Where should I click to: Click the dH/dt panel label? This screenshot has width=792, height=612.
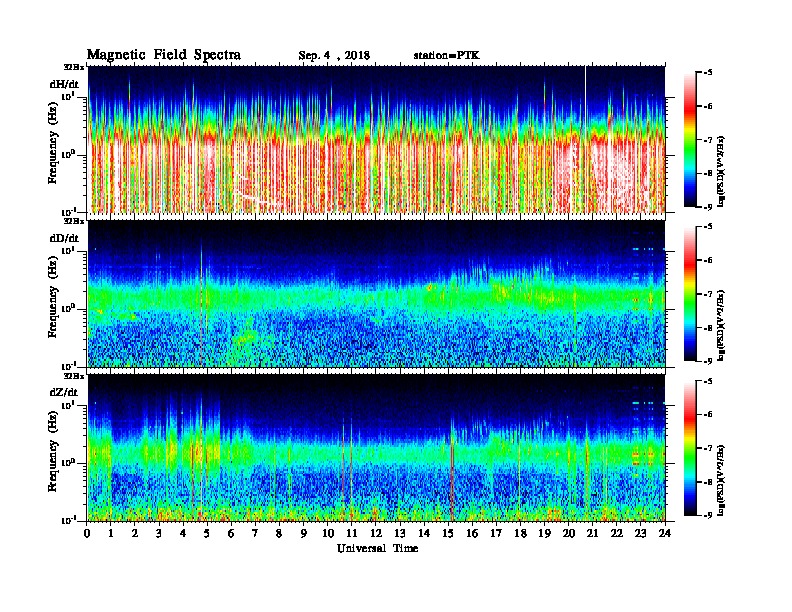point(64,84)
